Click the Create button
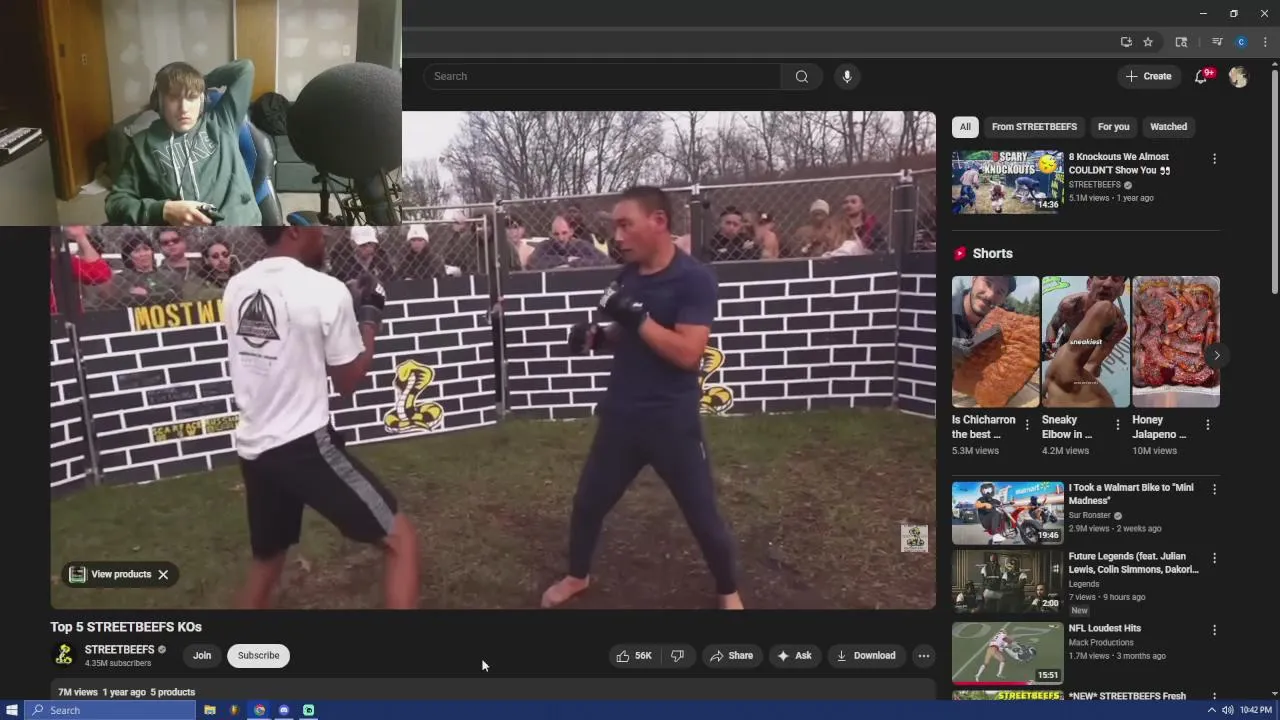 pyautogui.click(x=1148, y=76)
